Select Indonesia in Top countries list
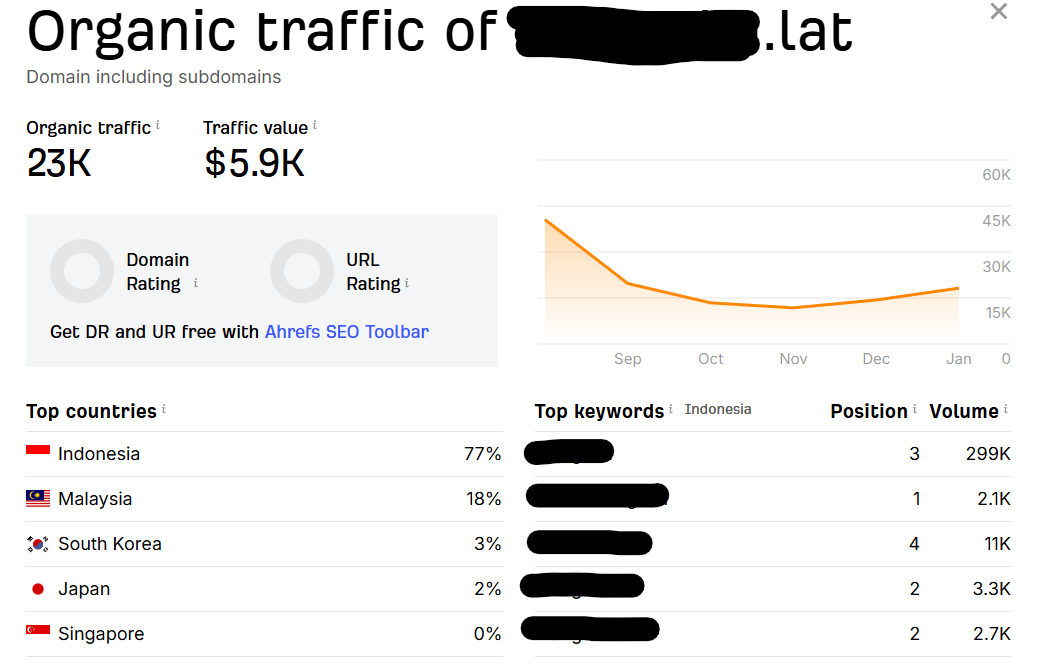The height and width of the screenshot is (672, 1039). 98,454
